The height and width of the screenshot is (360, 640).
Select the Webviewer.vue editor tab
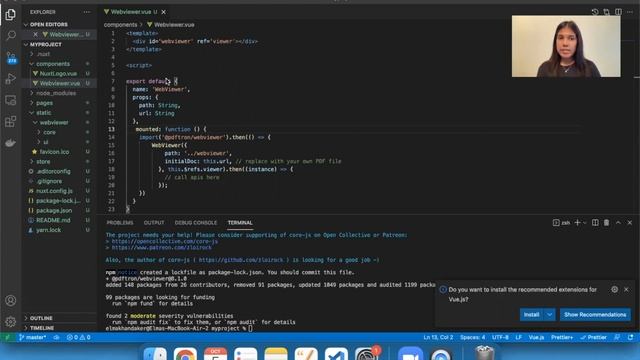click(131, 12)
